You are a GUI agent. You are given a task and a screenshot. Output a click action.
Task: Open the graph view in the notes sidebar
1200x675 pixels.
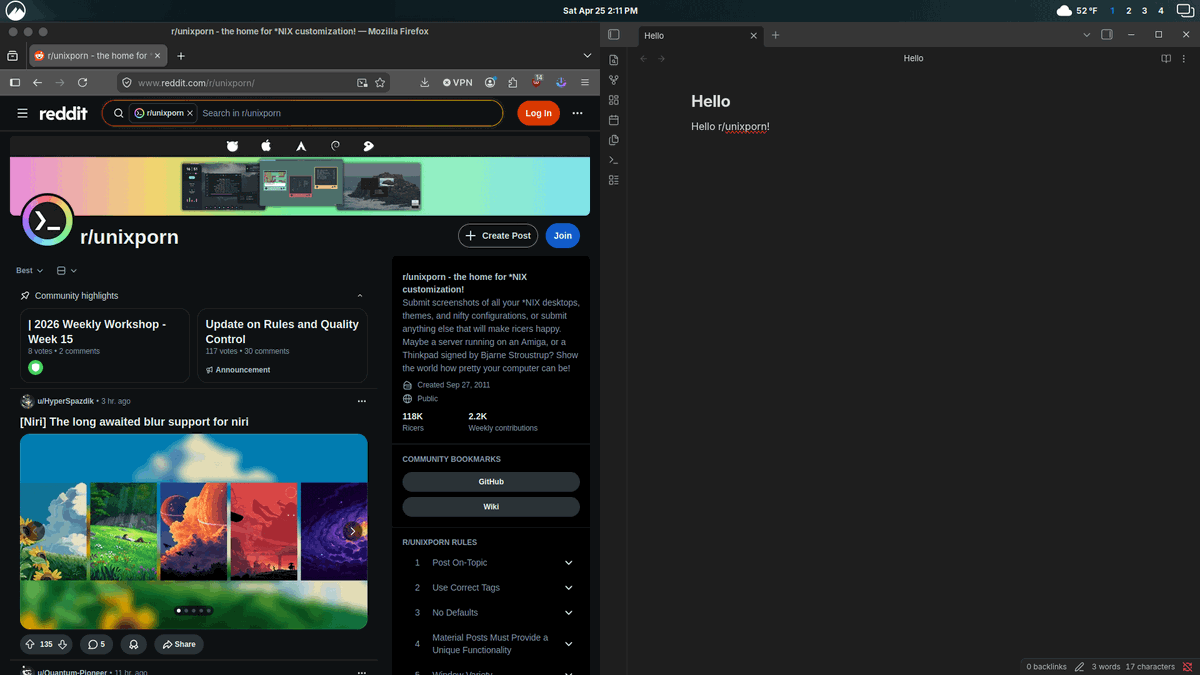point(613,79)
